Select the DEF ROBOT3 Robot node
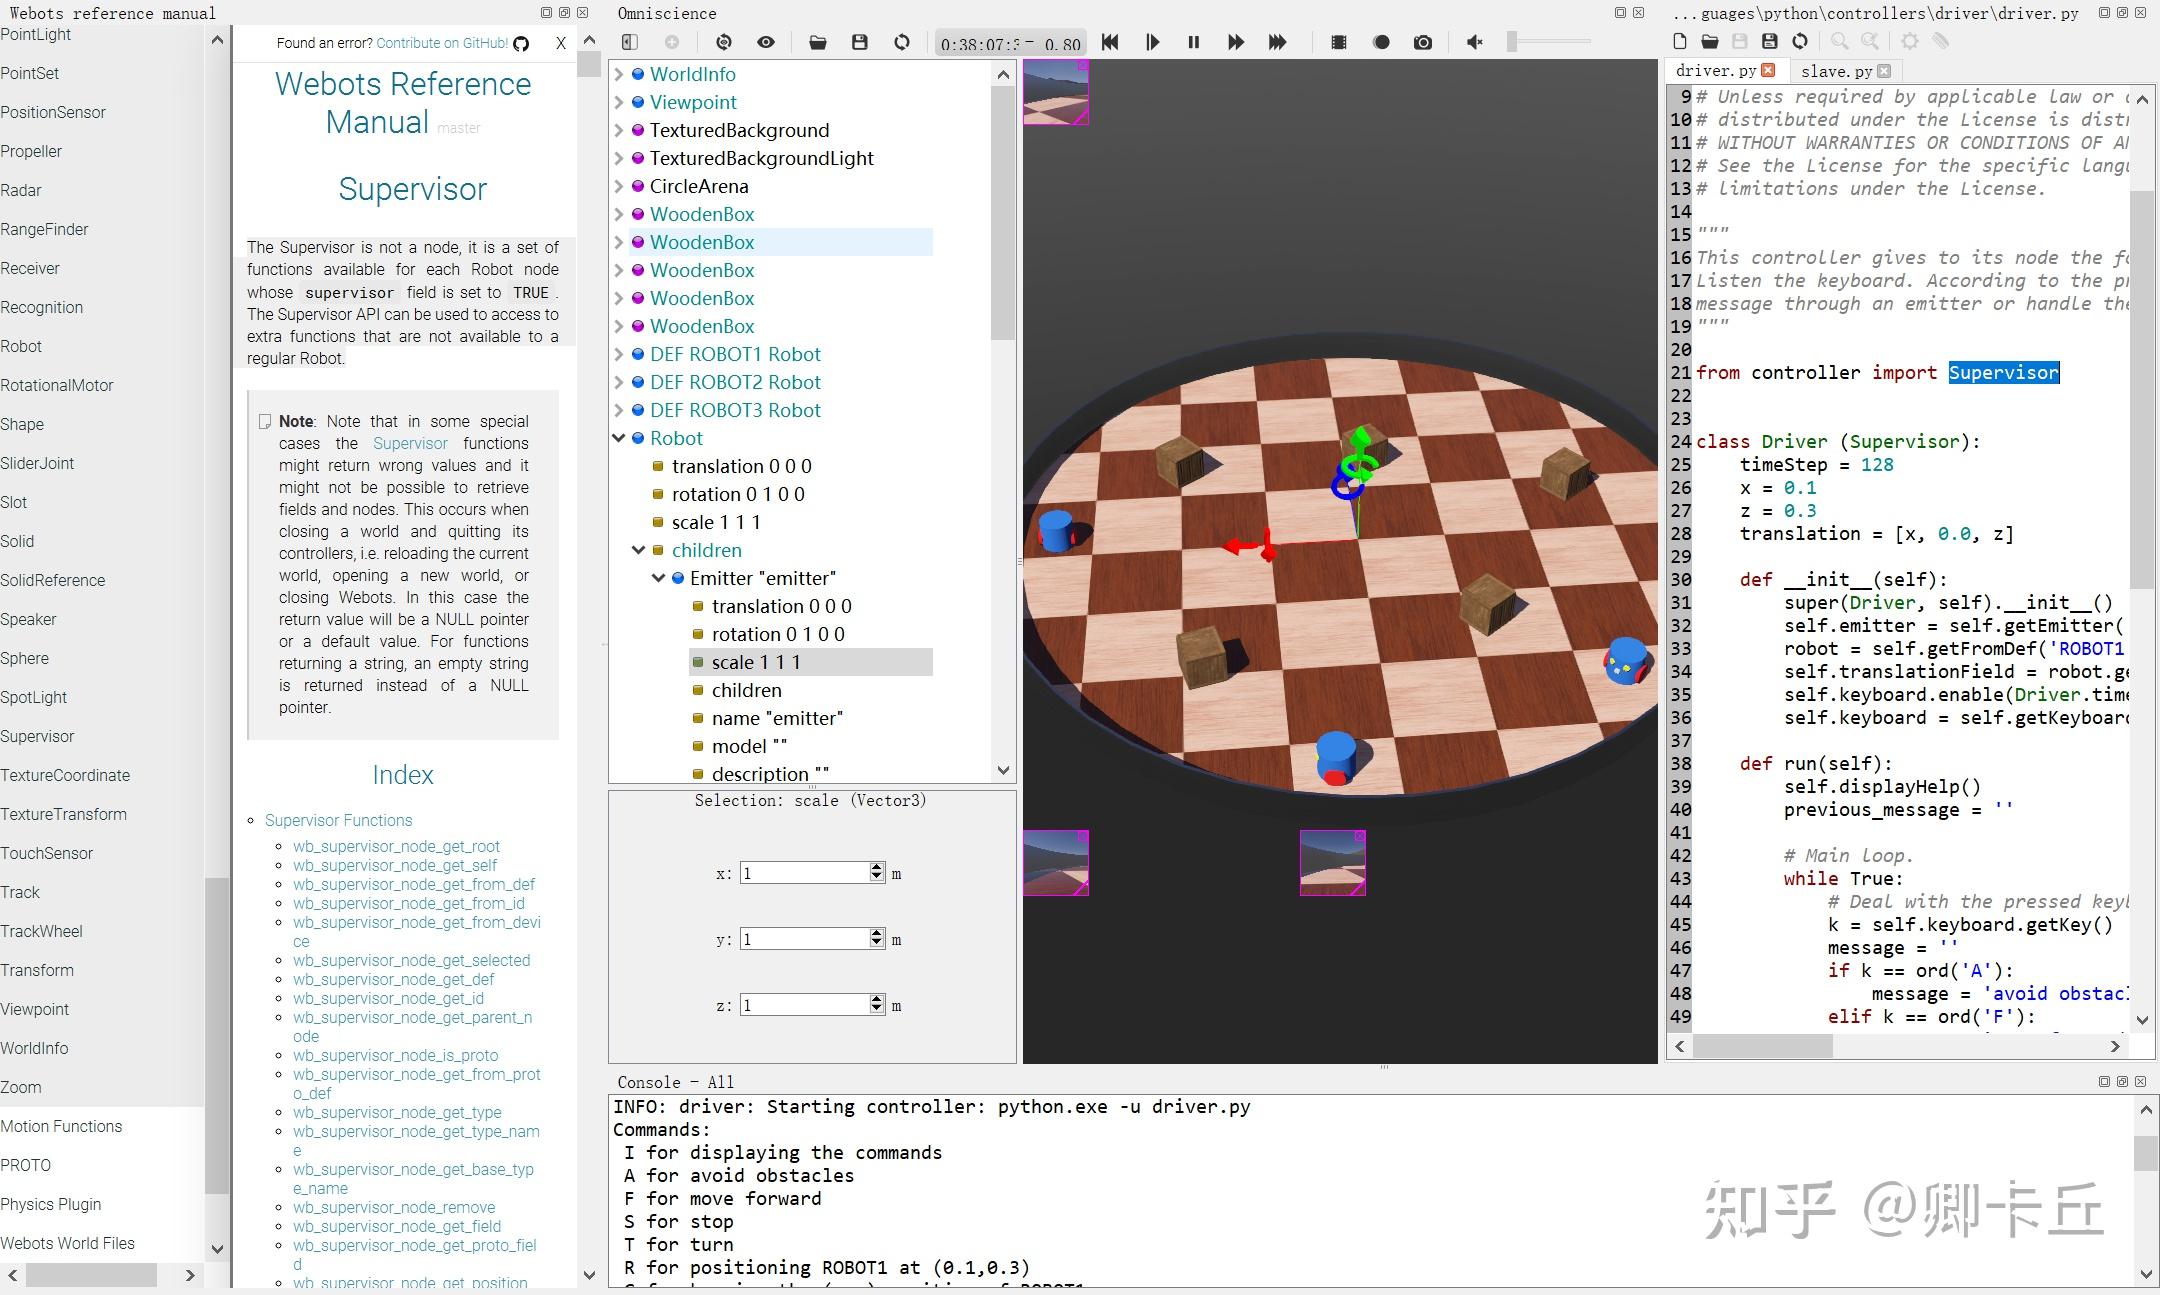Viewport: 2160px width, 1295px height. click(x=735, y=410)
